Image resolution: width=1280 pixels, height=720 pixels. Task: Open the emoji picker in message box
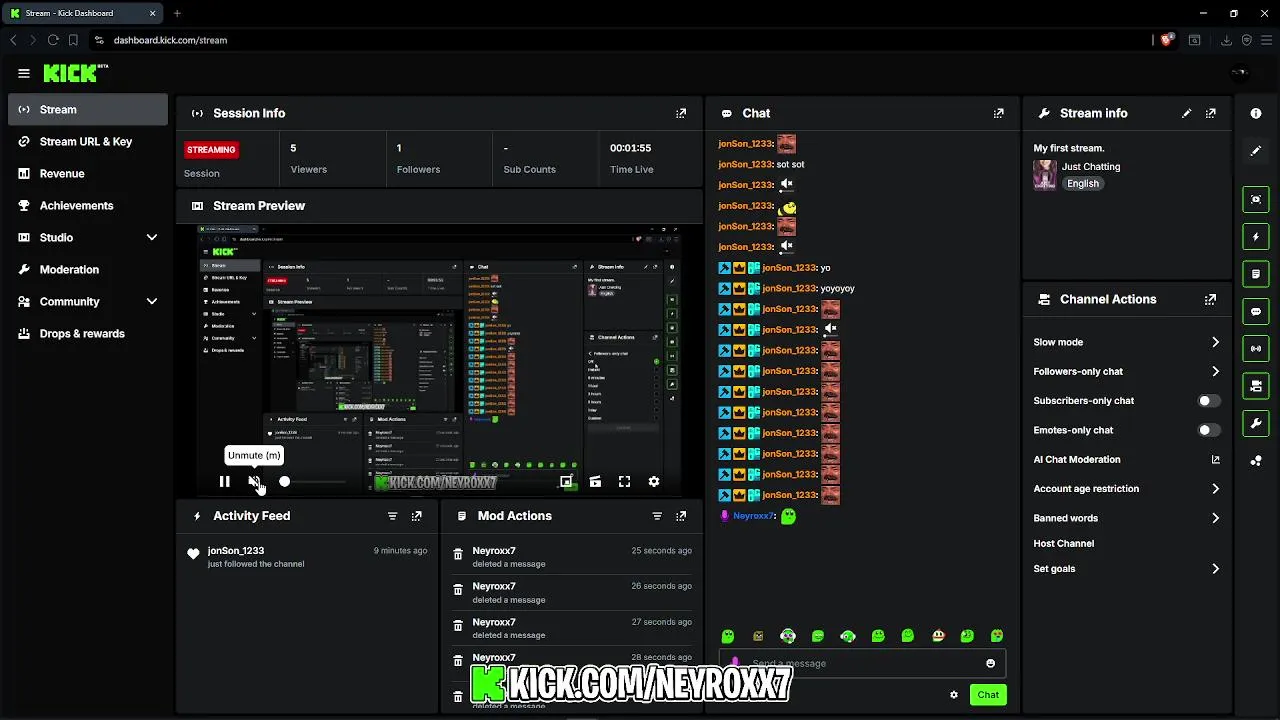click(x=991, y=663)
